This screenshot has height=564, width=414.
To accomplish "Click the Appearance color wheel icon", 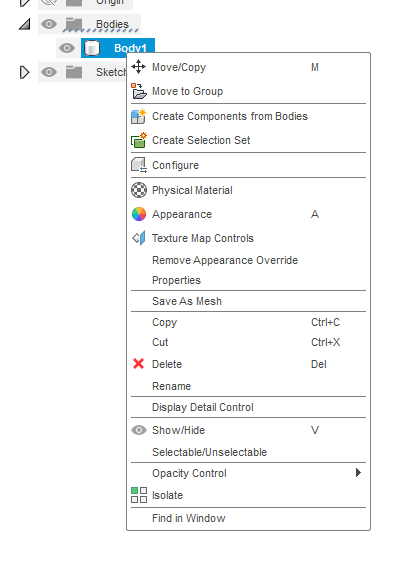I will click(139, 214).
